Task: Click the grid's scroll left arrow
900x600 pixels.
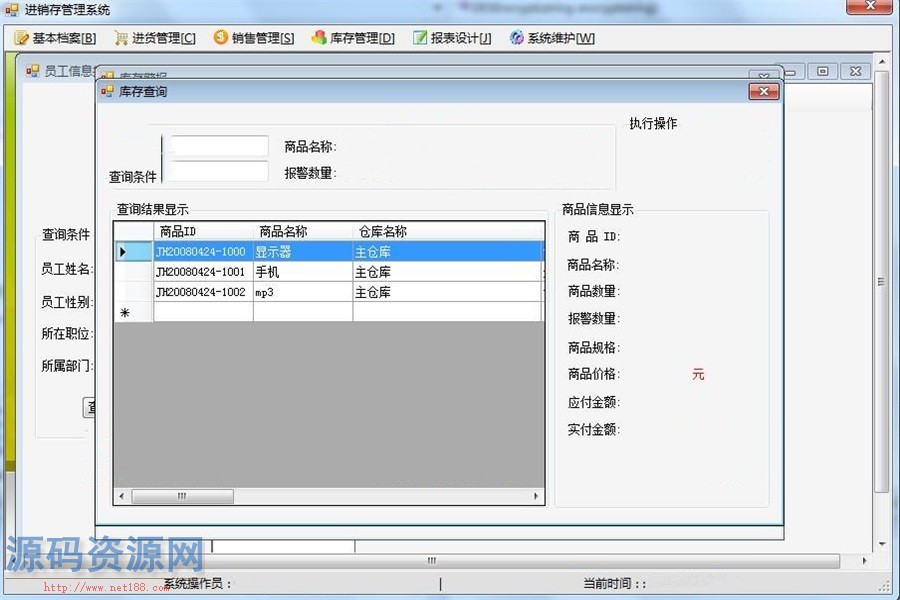Action: tap(122, 496)
